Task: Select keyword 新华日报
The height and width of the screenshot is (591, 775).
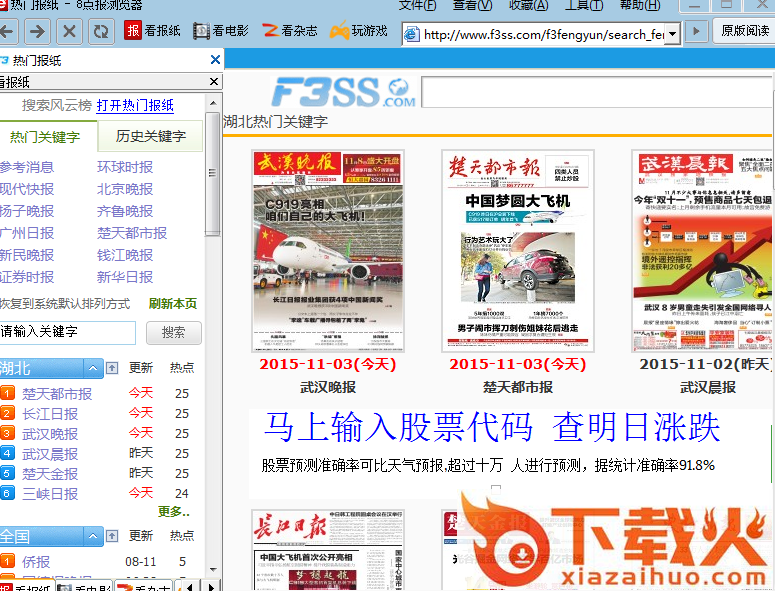Action: [x=125, y=277]
